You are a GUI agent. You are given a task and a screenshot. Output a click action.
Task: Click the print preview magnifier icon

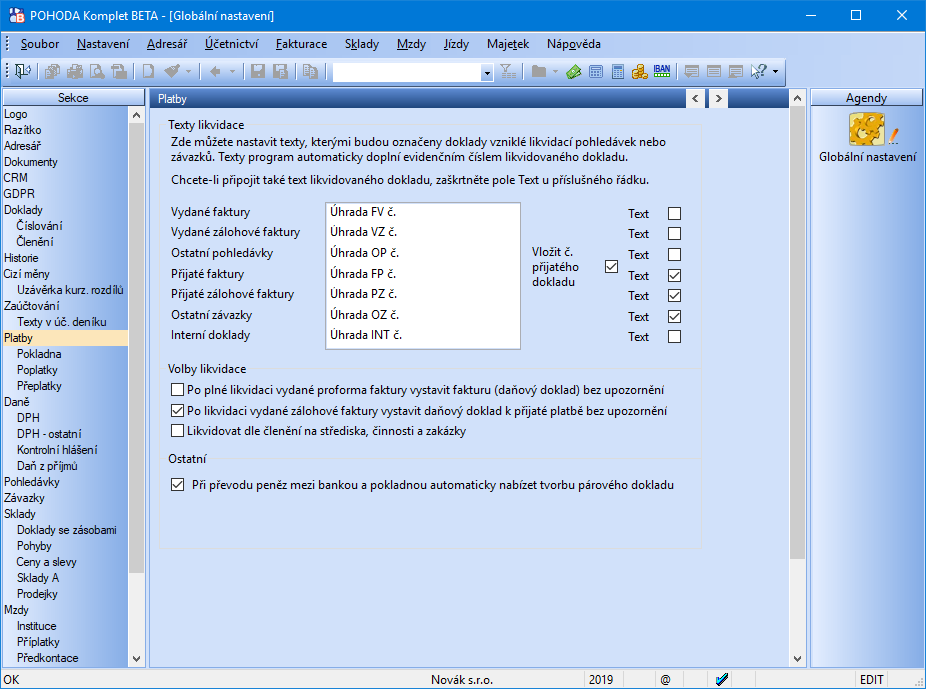[x=97, y=71]
